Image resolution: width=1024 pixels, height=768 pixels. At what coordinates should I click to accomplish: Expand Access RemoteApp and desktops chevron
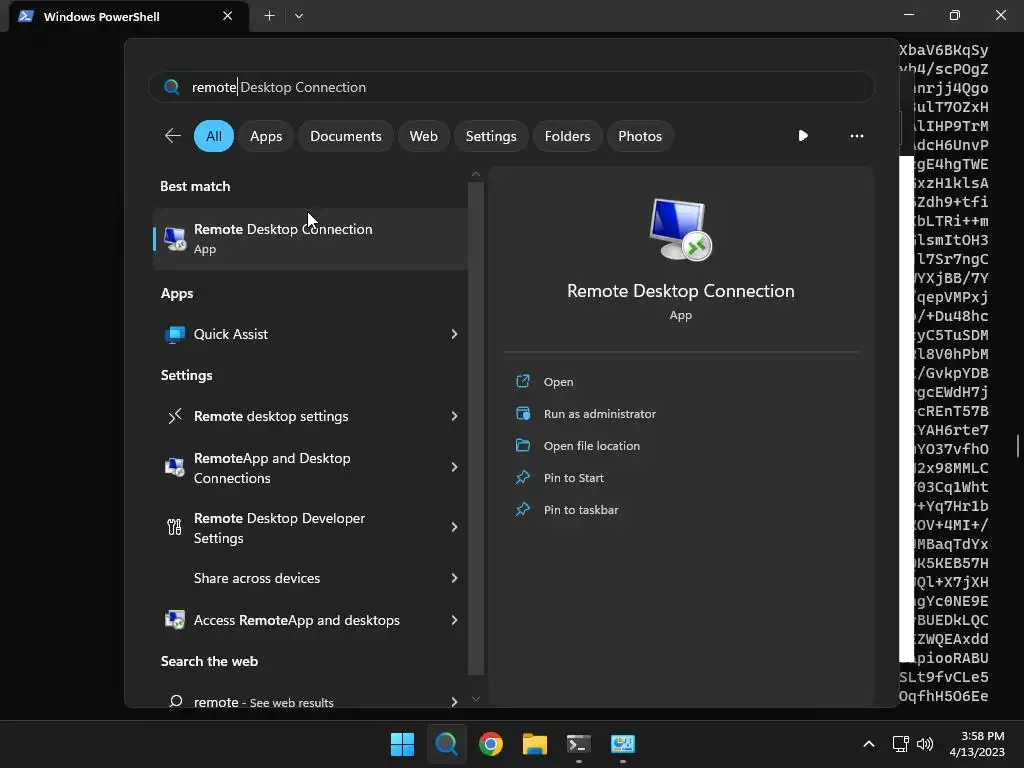click(x=454, y=620)
